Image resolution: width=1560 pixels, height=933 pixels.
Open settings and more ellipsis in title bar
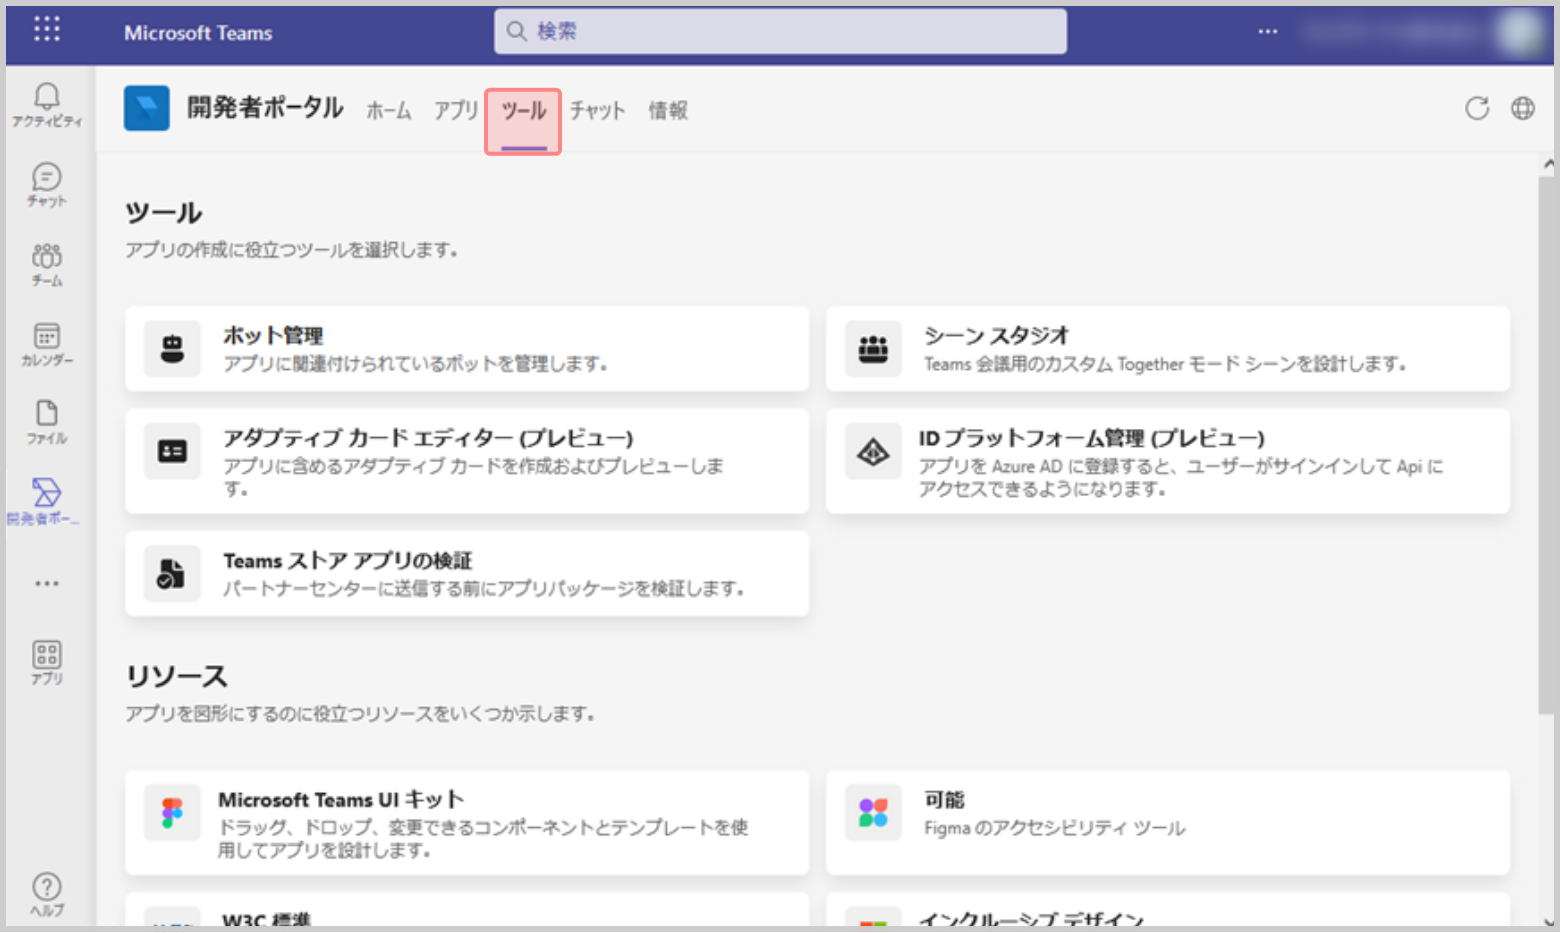1268,31
